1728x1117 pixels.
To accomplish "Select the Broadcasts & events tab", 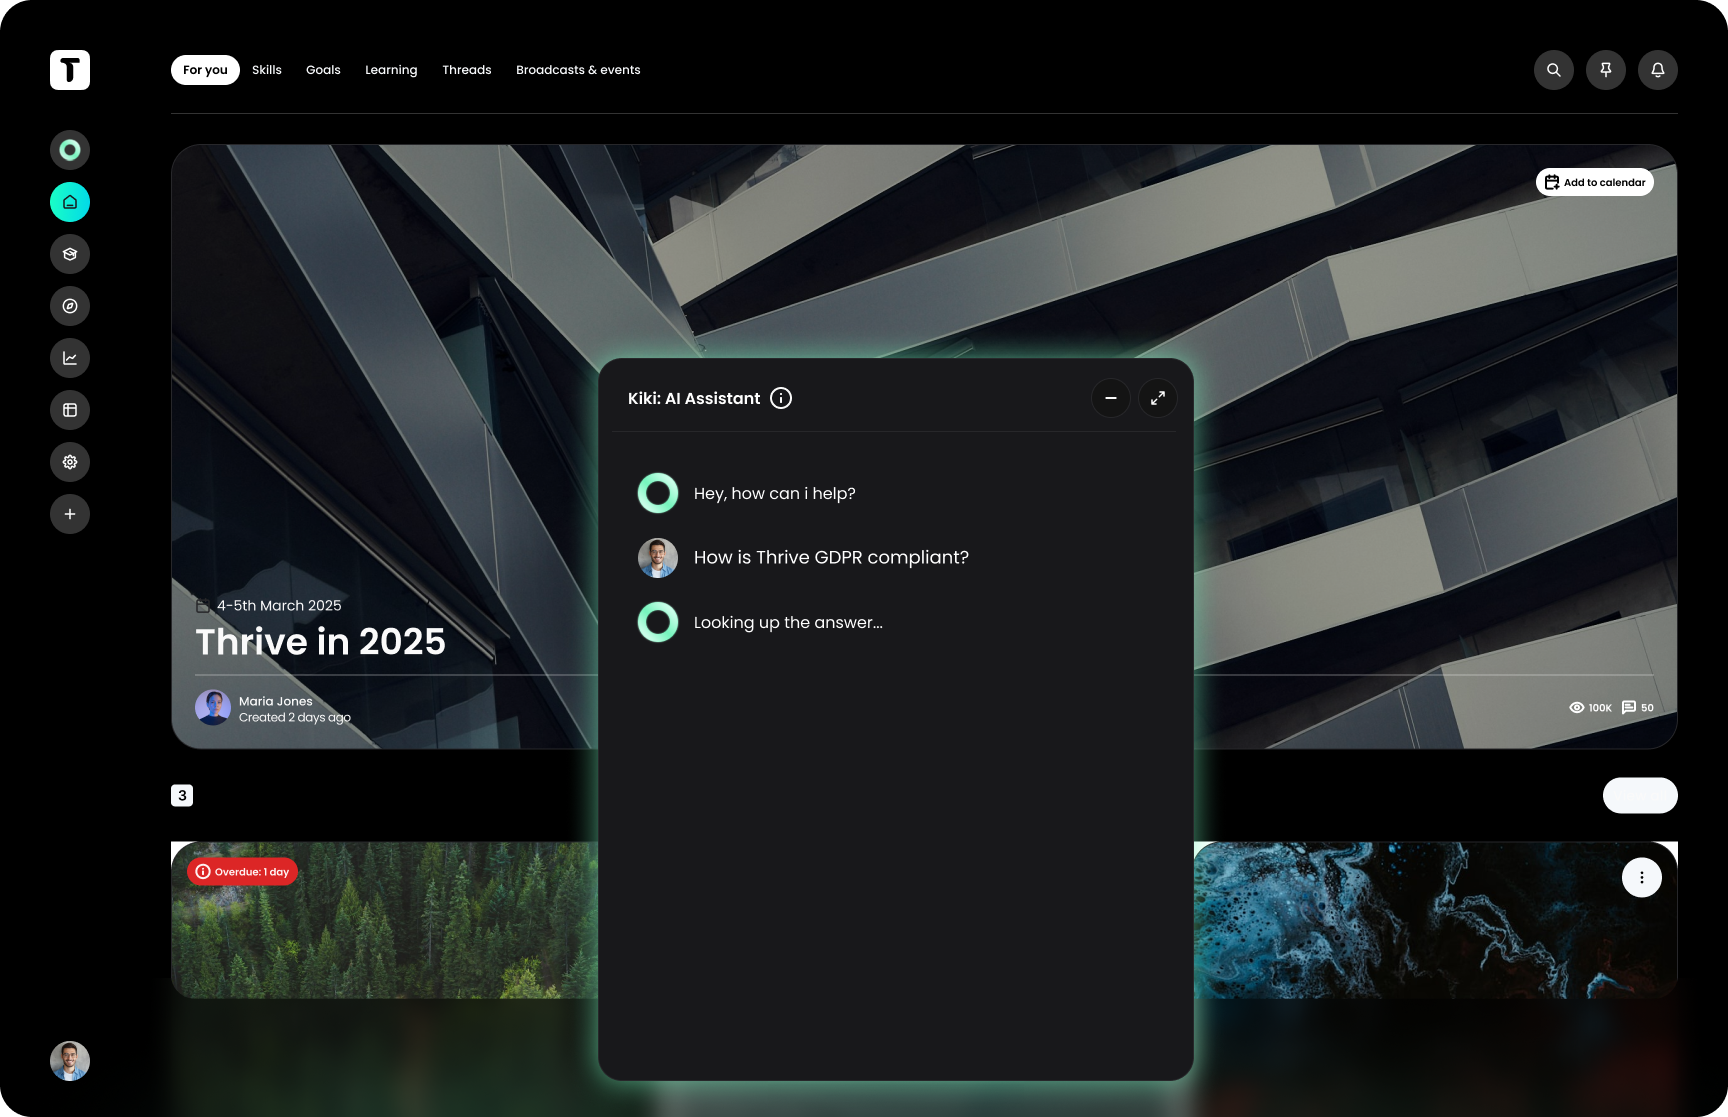I will (x=577, y=70).
